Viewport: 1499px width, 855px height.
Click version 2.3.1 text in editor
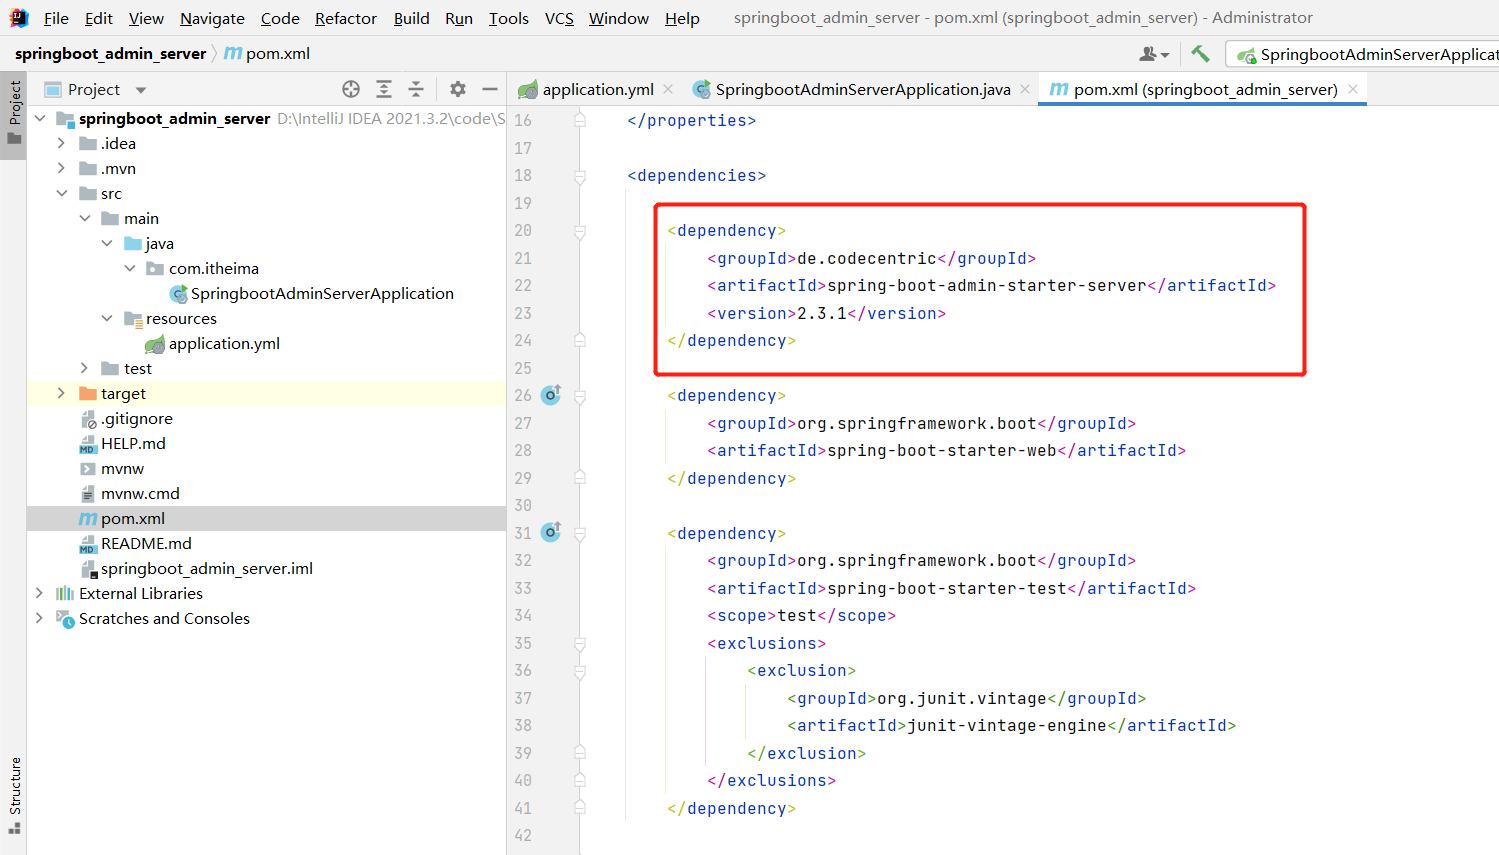[x=822, y=313]
